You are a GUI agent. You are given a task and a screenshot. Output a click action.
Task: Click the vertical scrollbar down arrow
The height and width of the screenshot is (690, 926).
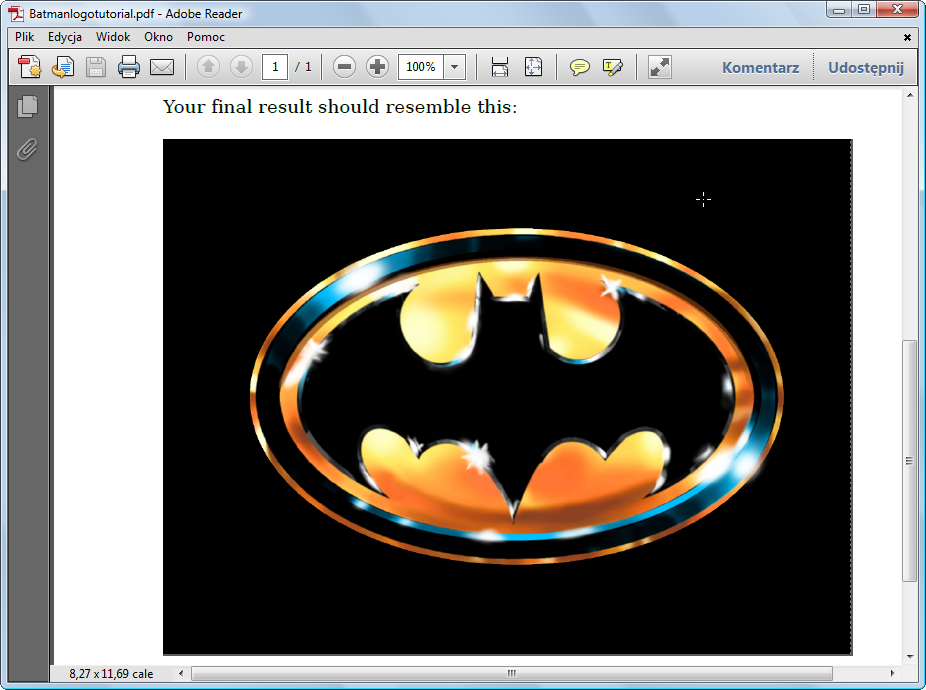(x=909, y=657)
